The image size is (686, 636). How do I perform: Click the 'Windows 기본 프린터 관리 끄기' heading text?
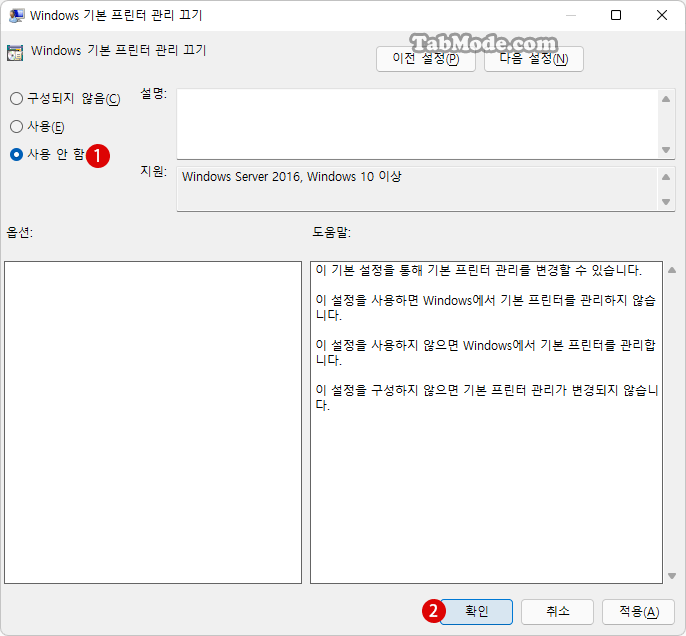tap(119, 50)
